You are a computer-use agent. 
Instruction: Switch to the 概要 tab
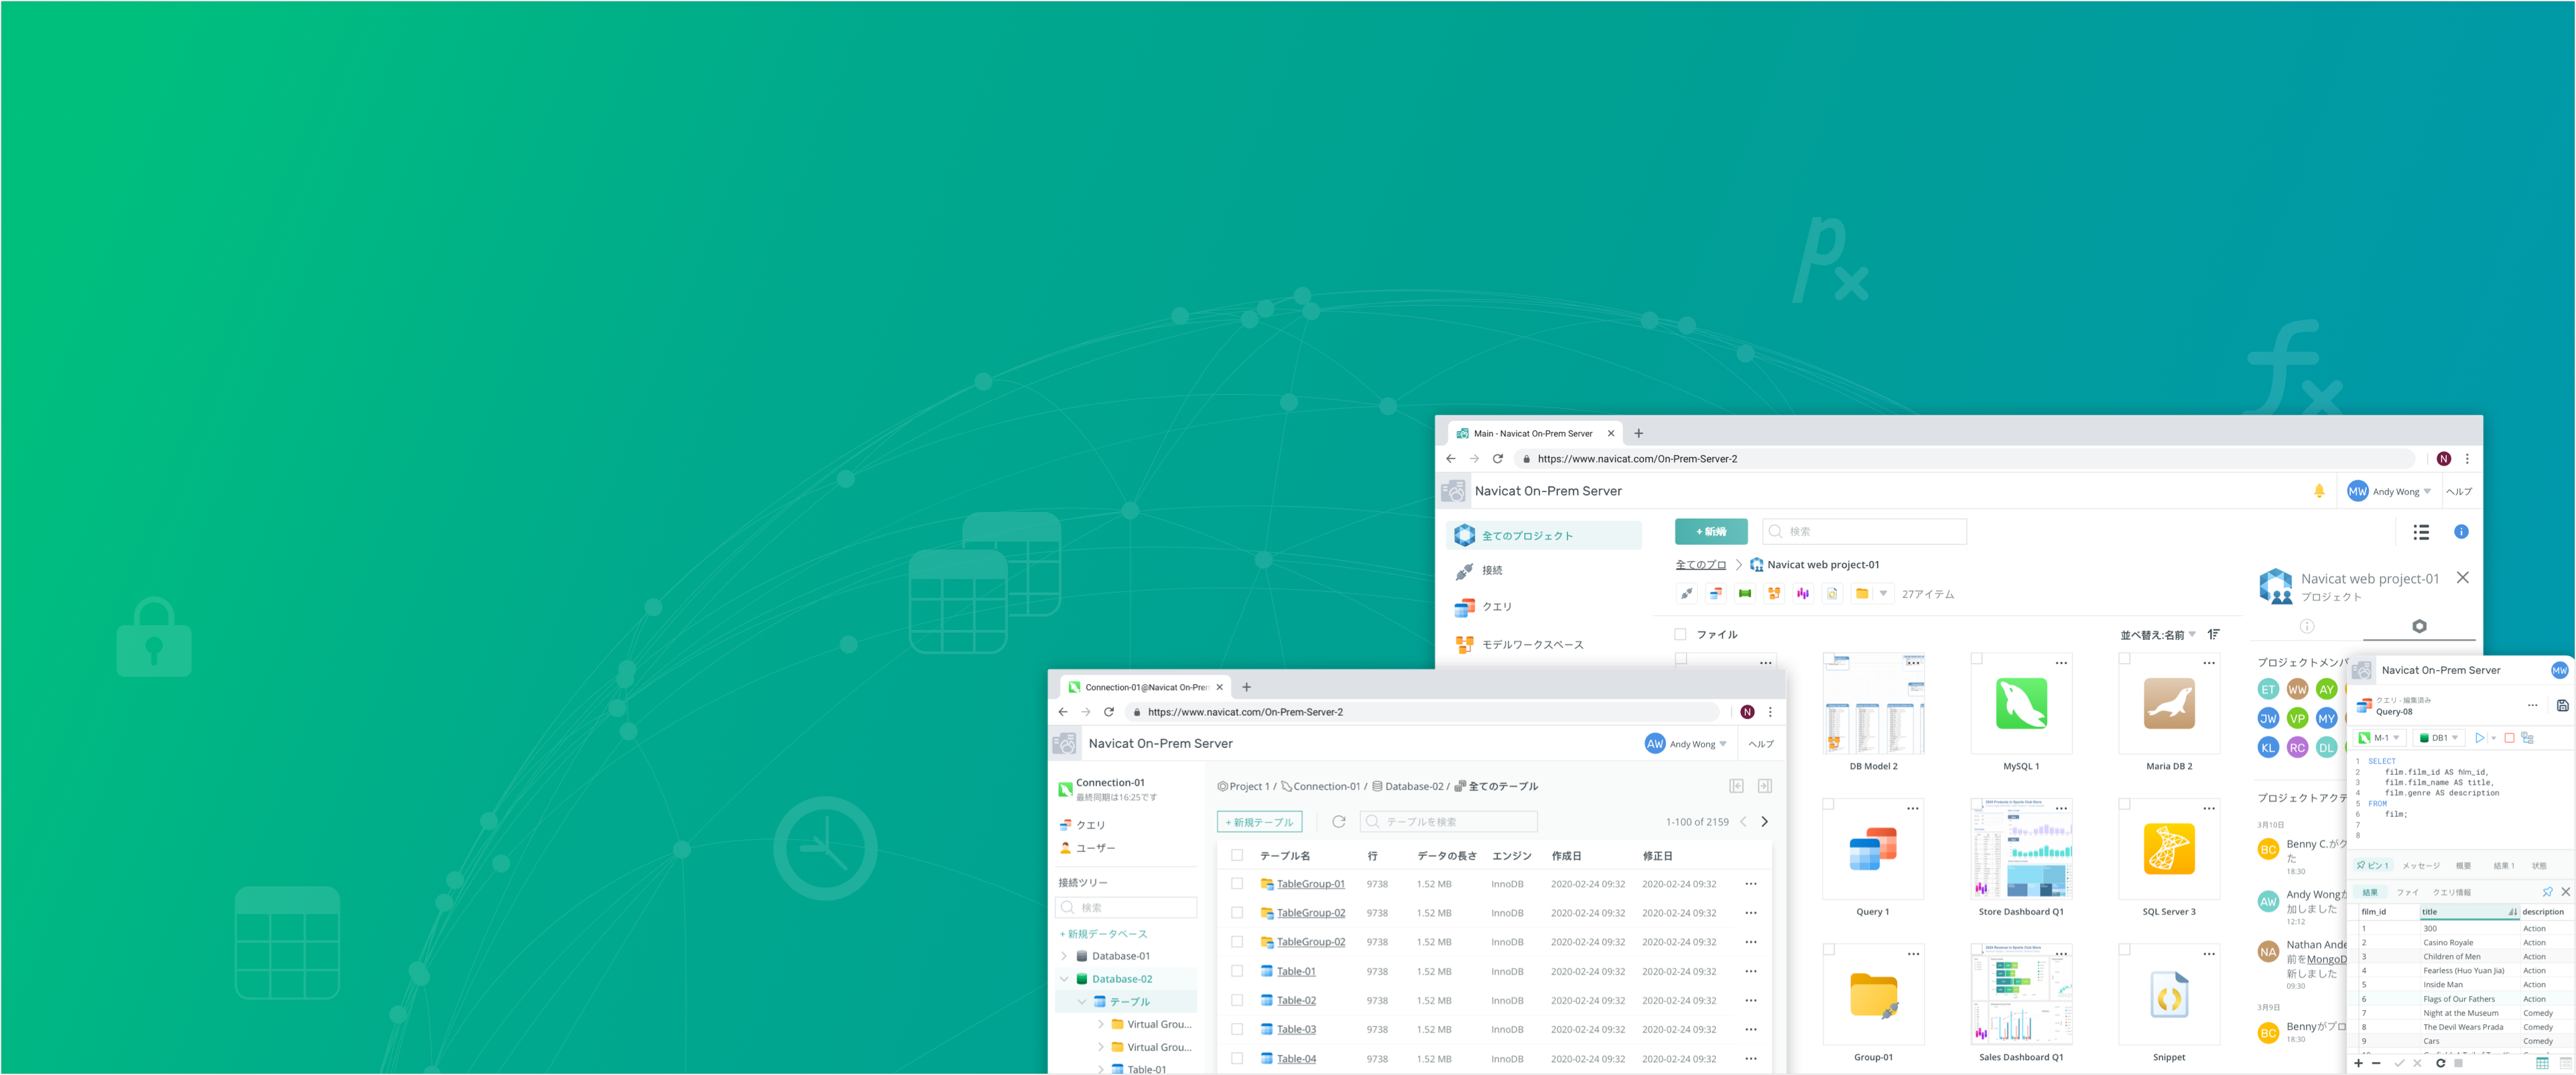[x=2463, y=865]
